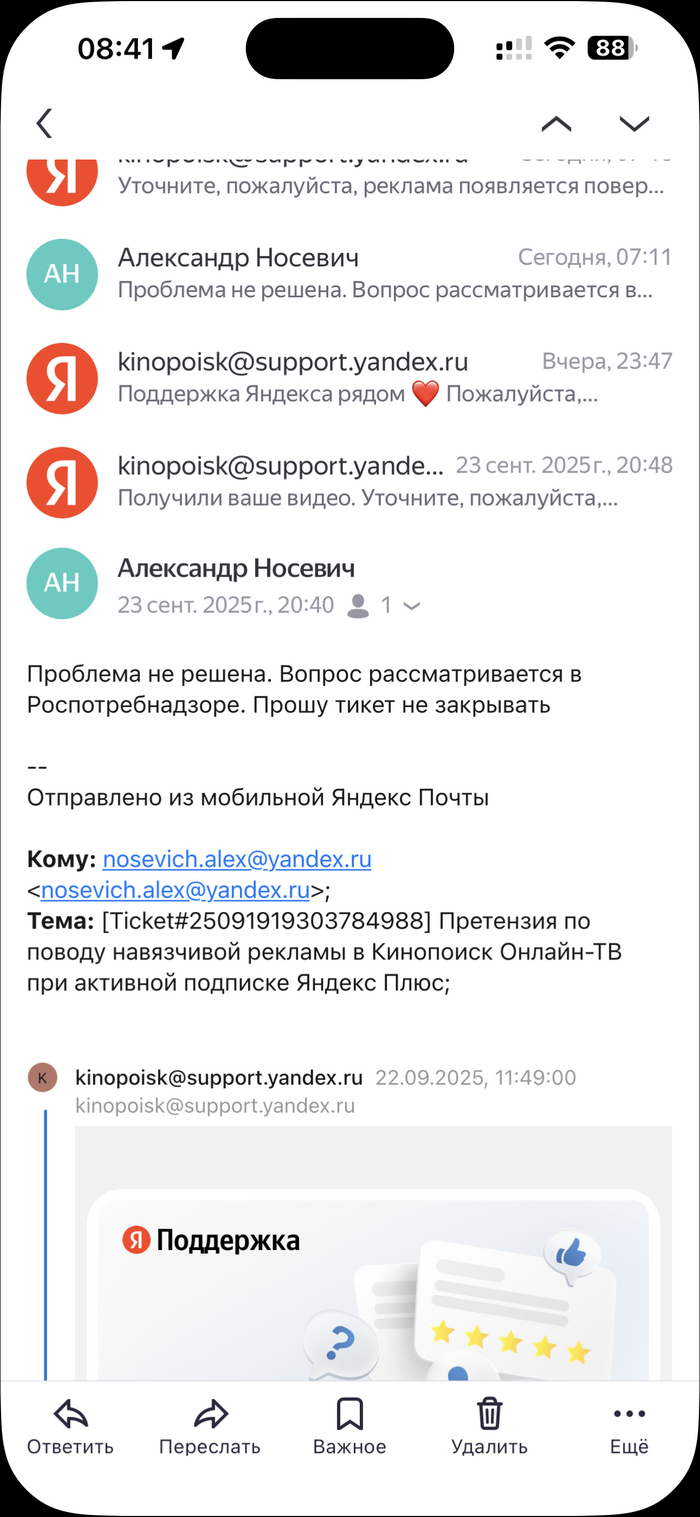Tap the red Я avatar of the Вчера message

pyautogui.click(x=62, y=378)
